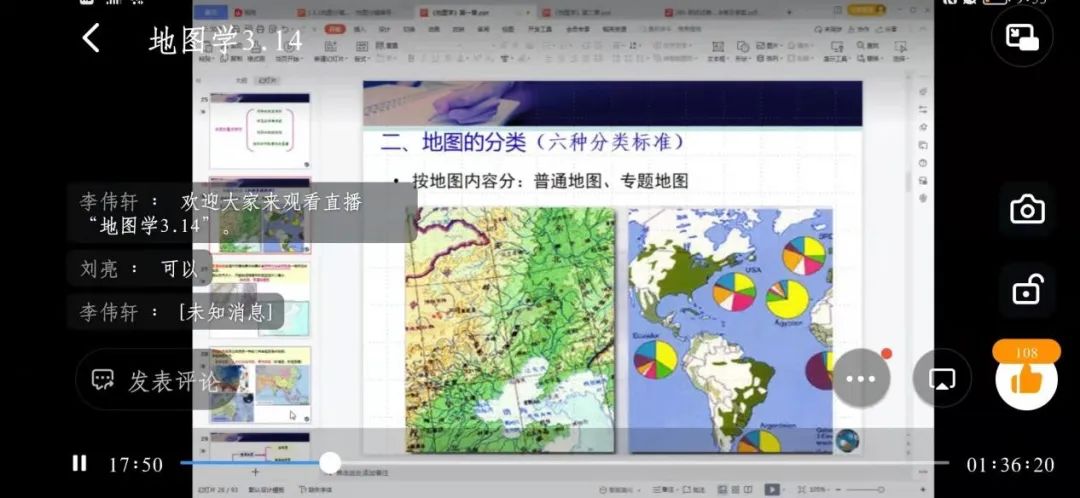Tap the back arrow beside 地图学3.14
This screenshot has height=498, width=1080.
(x=91, y=39)
